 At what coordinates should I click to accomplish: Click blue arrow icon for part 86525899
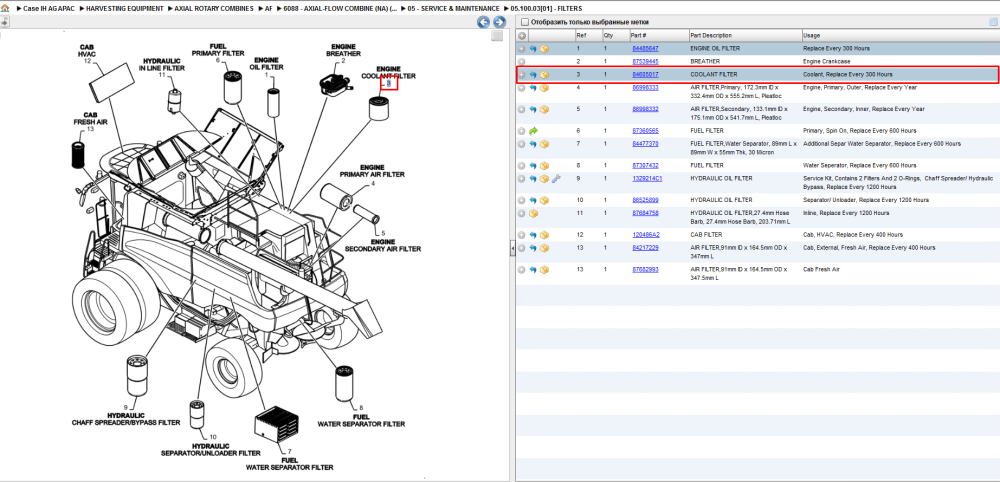click(x=533, y=200)
